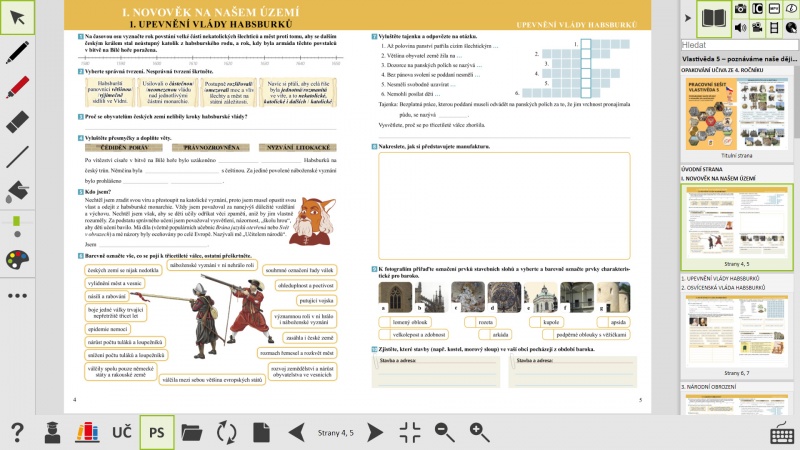Click the 'epidemie nemocí' label bubble

(108, 330)
